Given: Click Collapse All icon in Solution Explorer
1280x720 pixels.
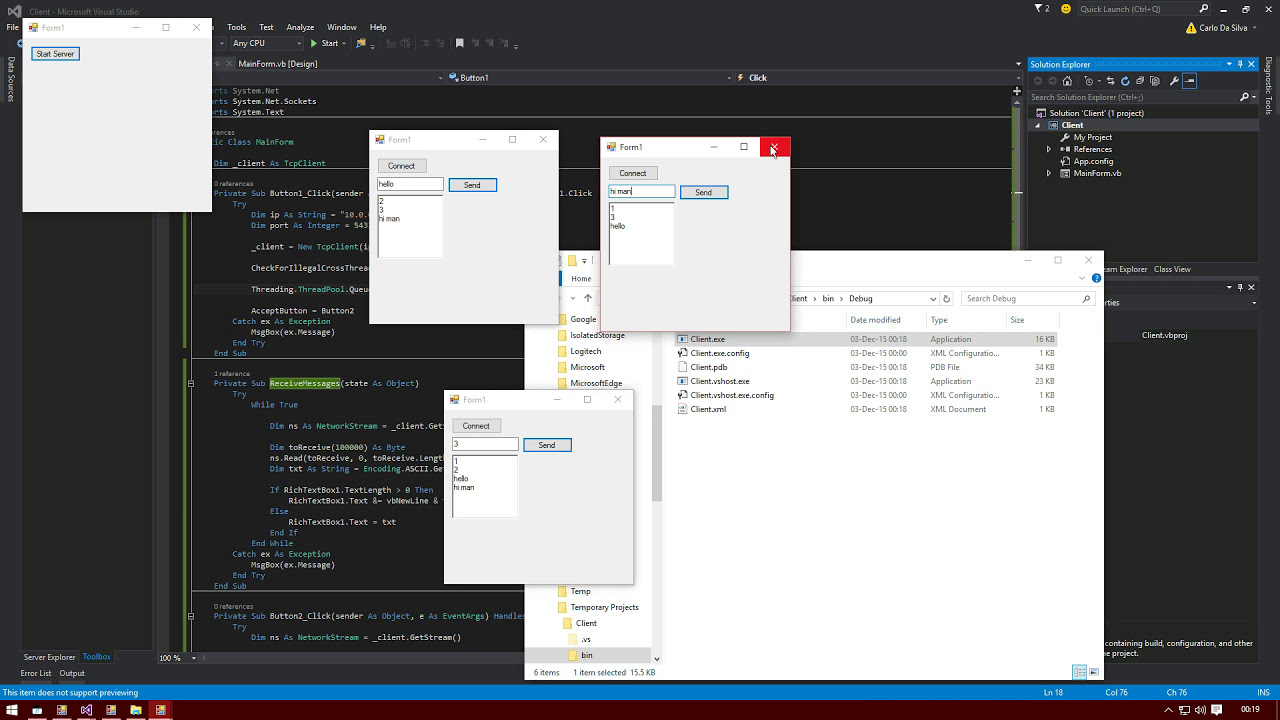Looking at the screenshot, I should click(x=1139, y=81).
